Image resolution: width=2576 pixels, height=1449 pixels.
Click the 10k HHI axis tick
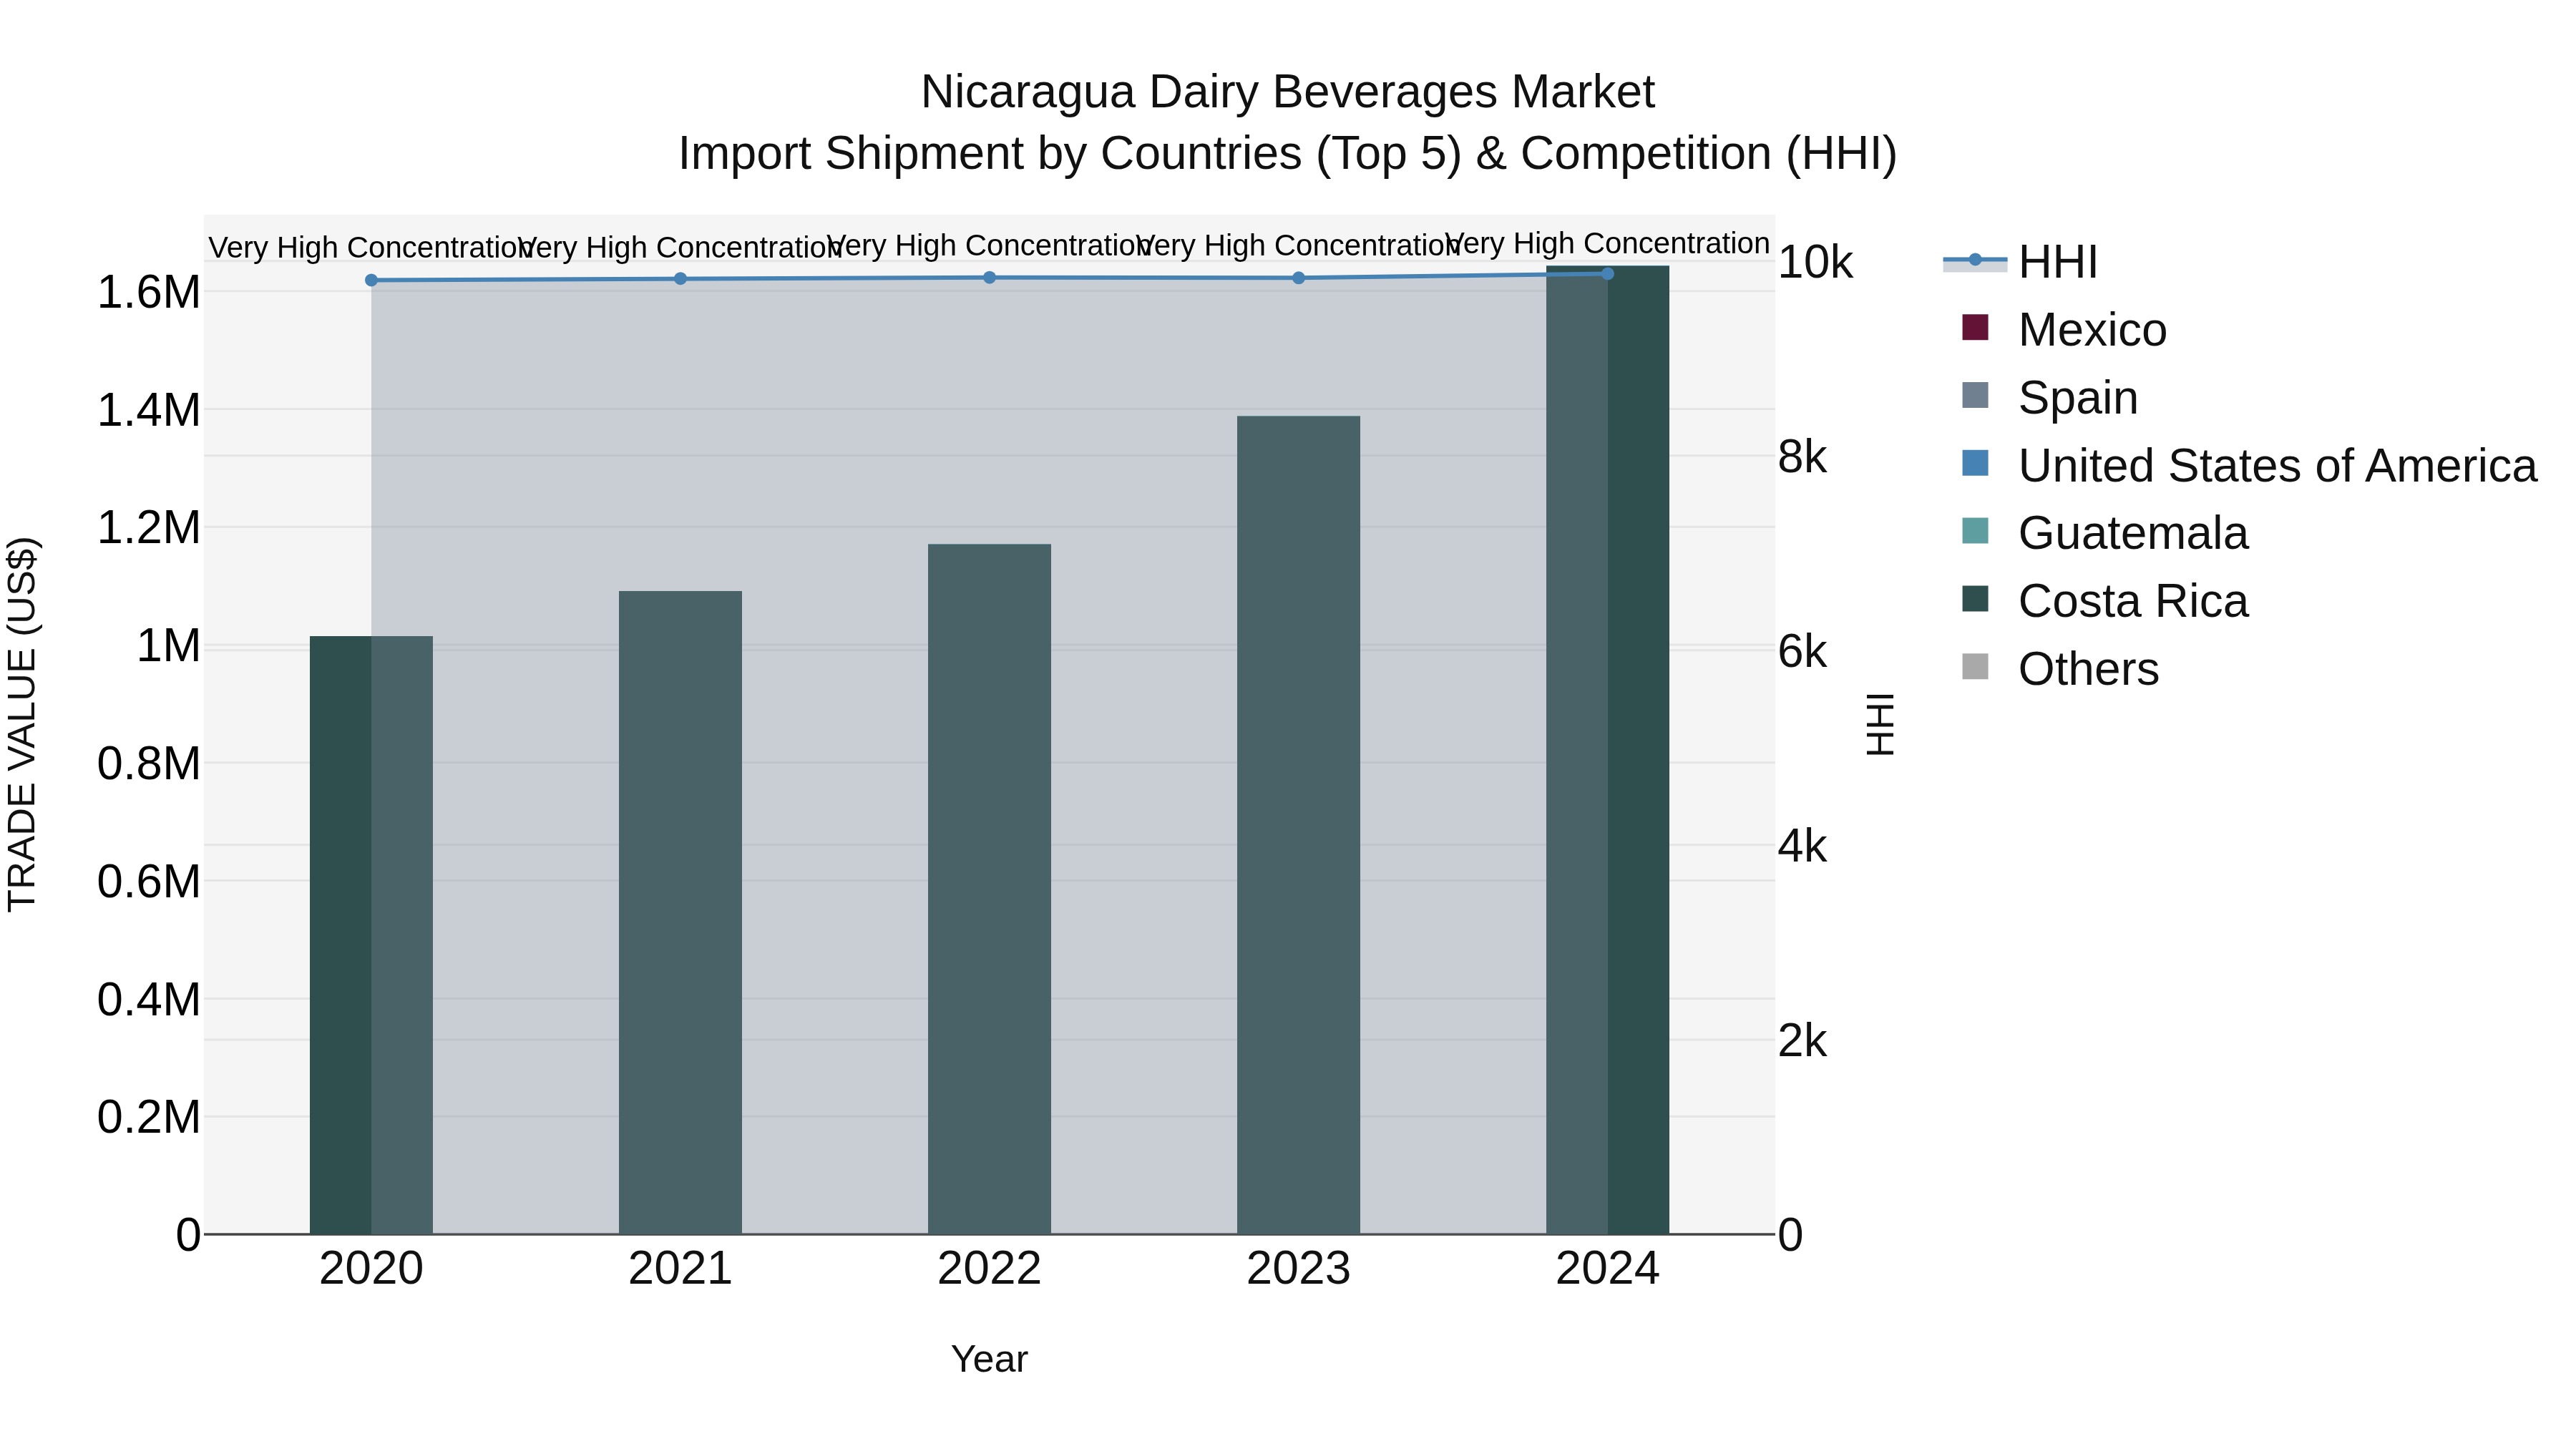tap(1815, 262)
